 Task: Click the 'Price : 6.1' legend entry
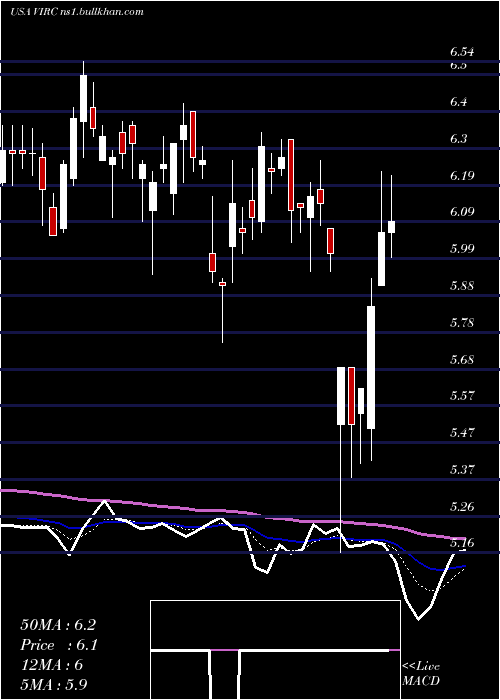pyautogui.click(x=59, y=645)
